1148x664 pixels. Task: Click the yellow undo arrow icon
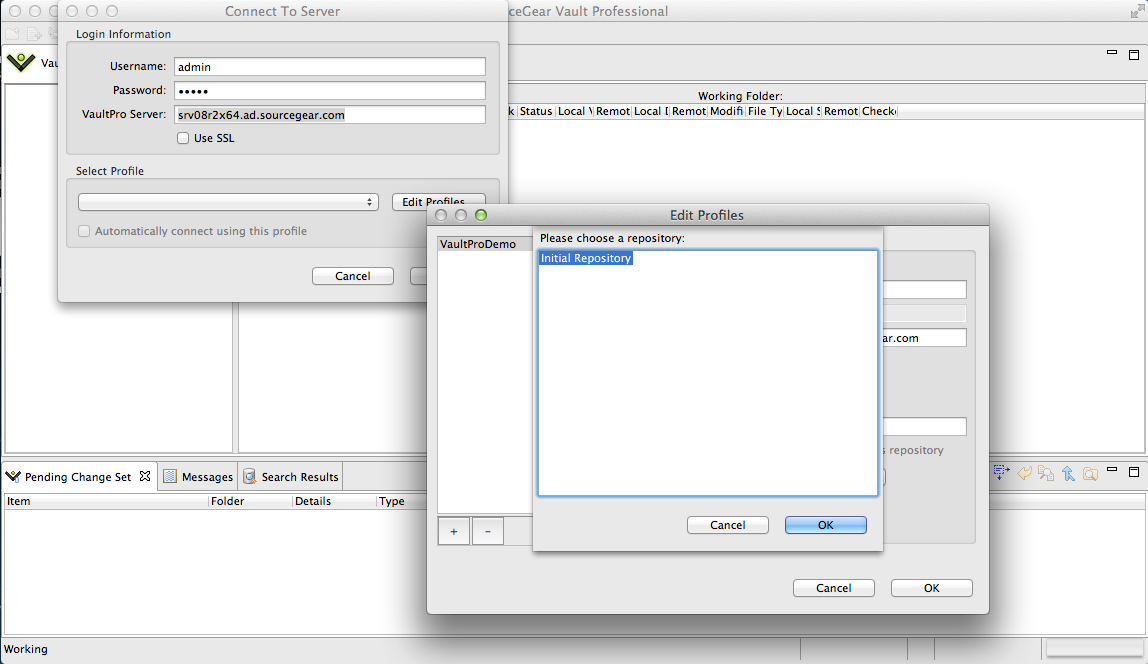[1024, 474]
